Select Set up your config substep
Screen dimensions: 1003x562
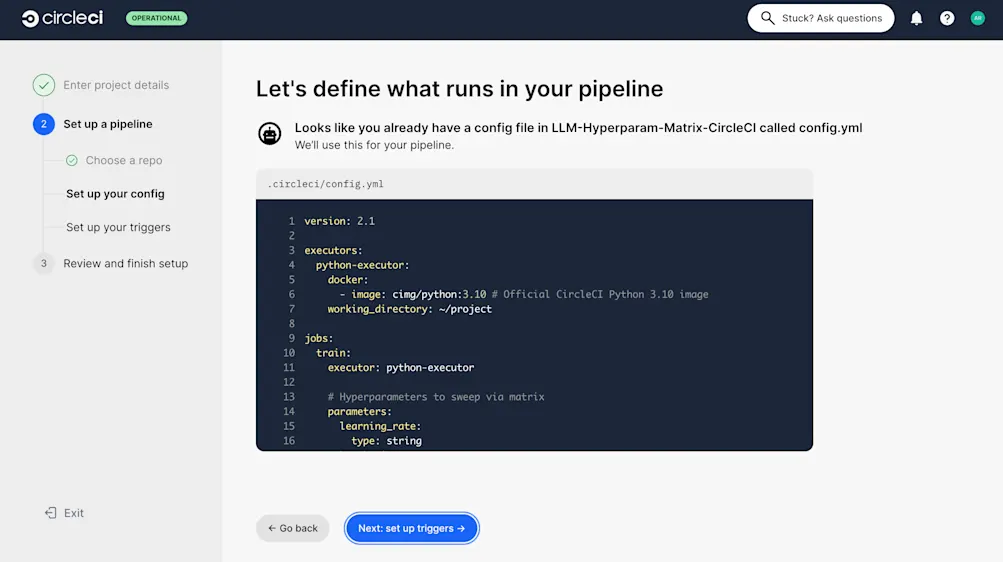pos(115,194)
